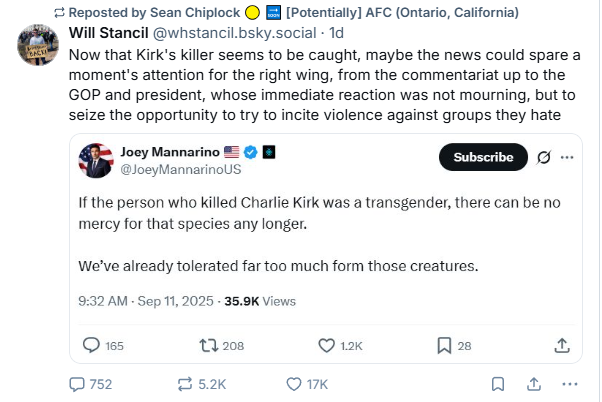The image size is (602, 402).
Task: Click embedded tweet's share upload icon
Action: 562,346
